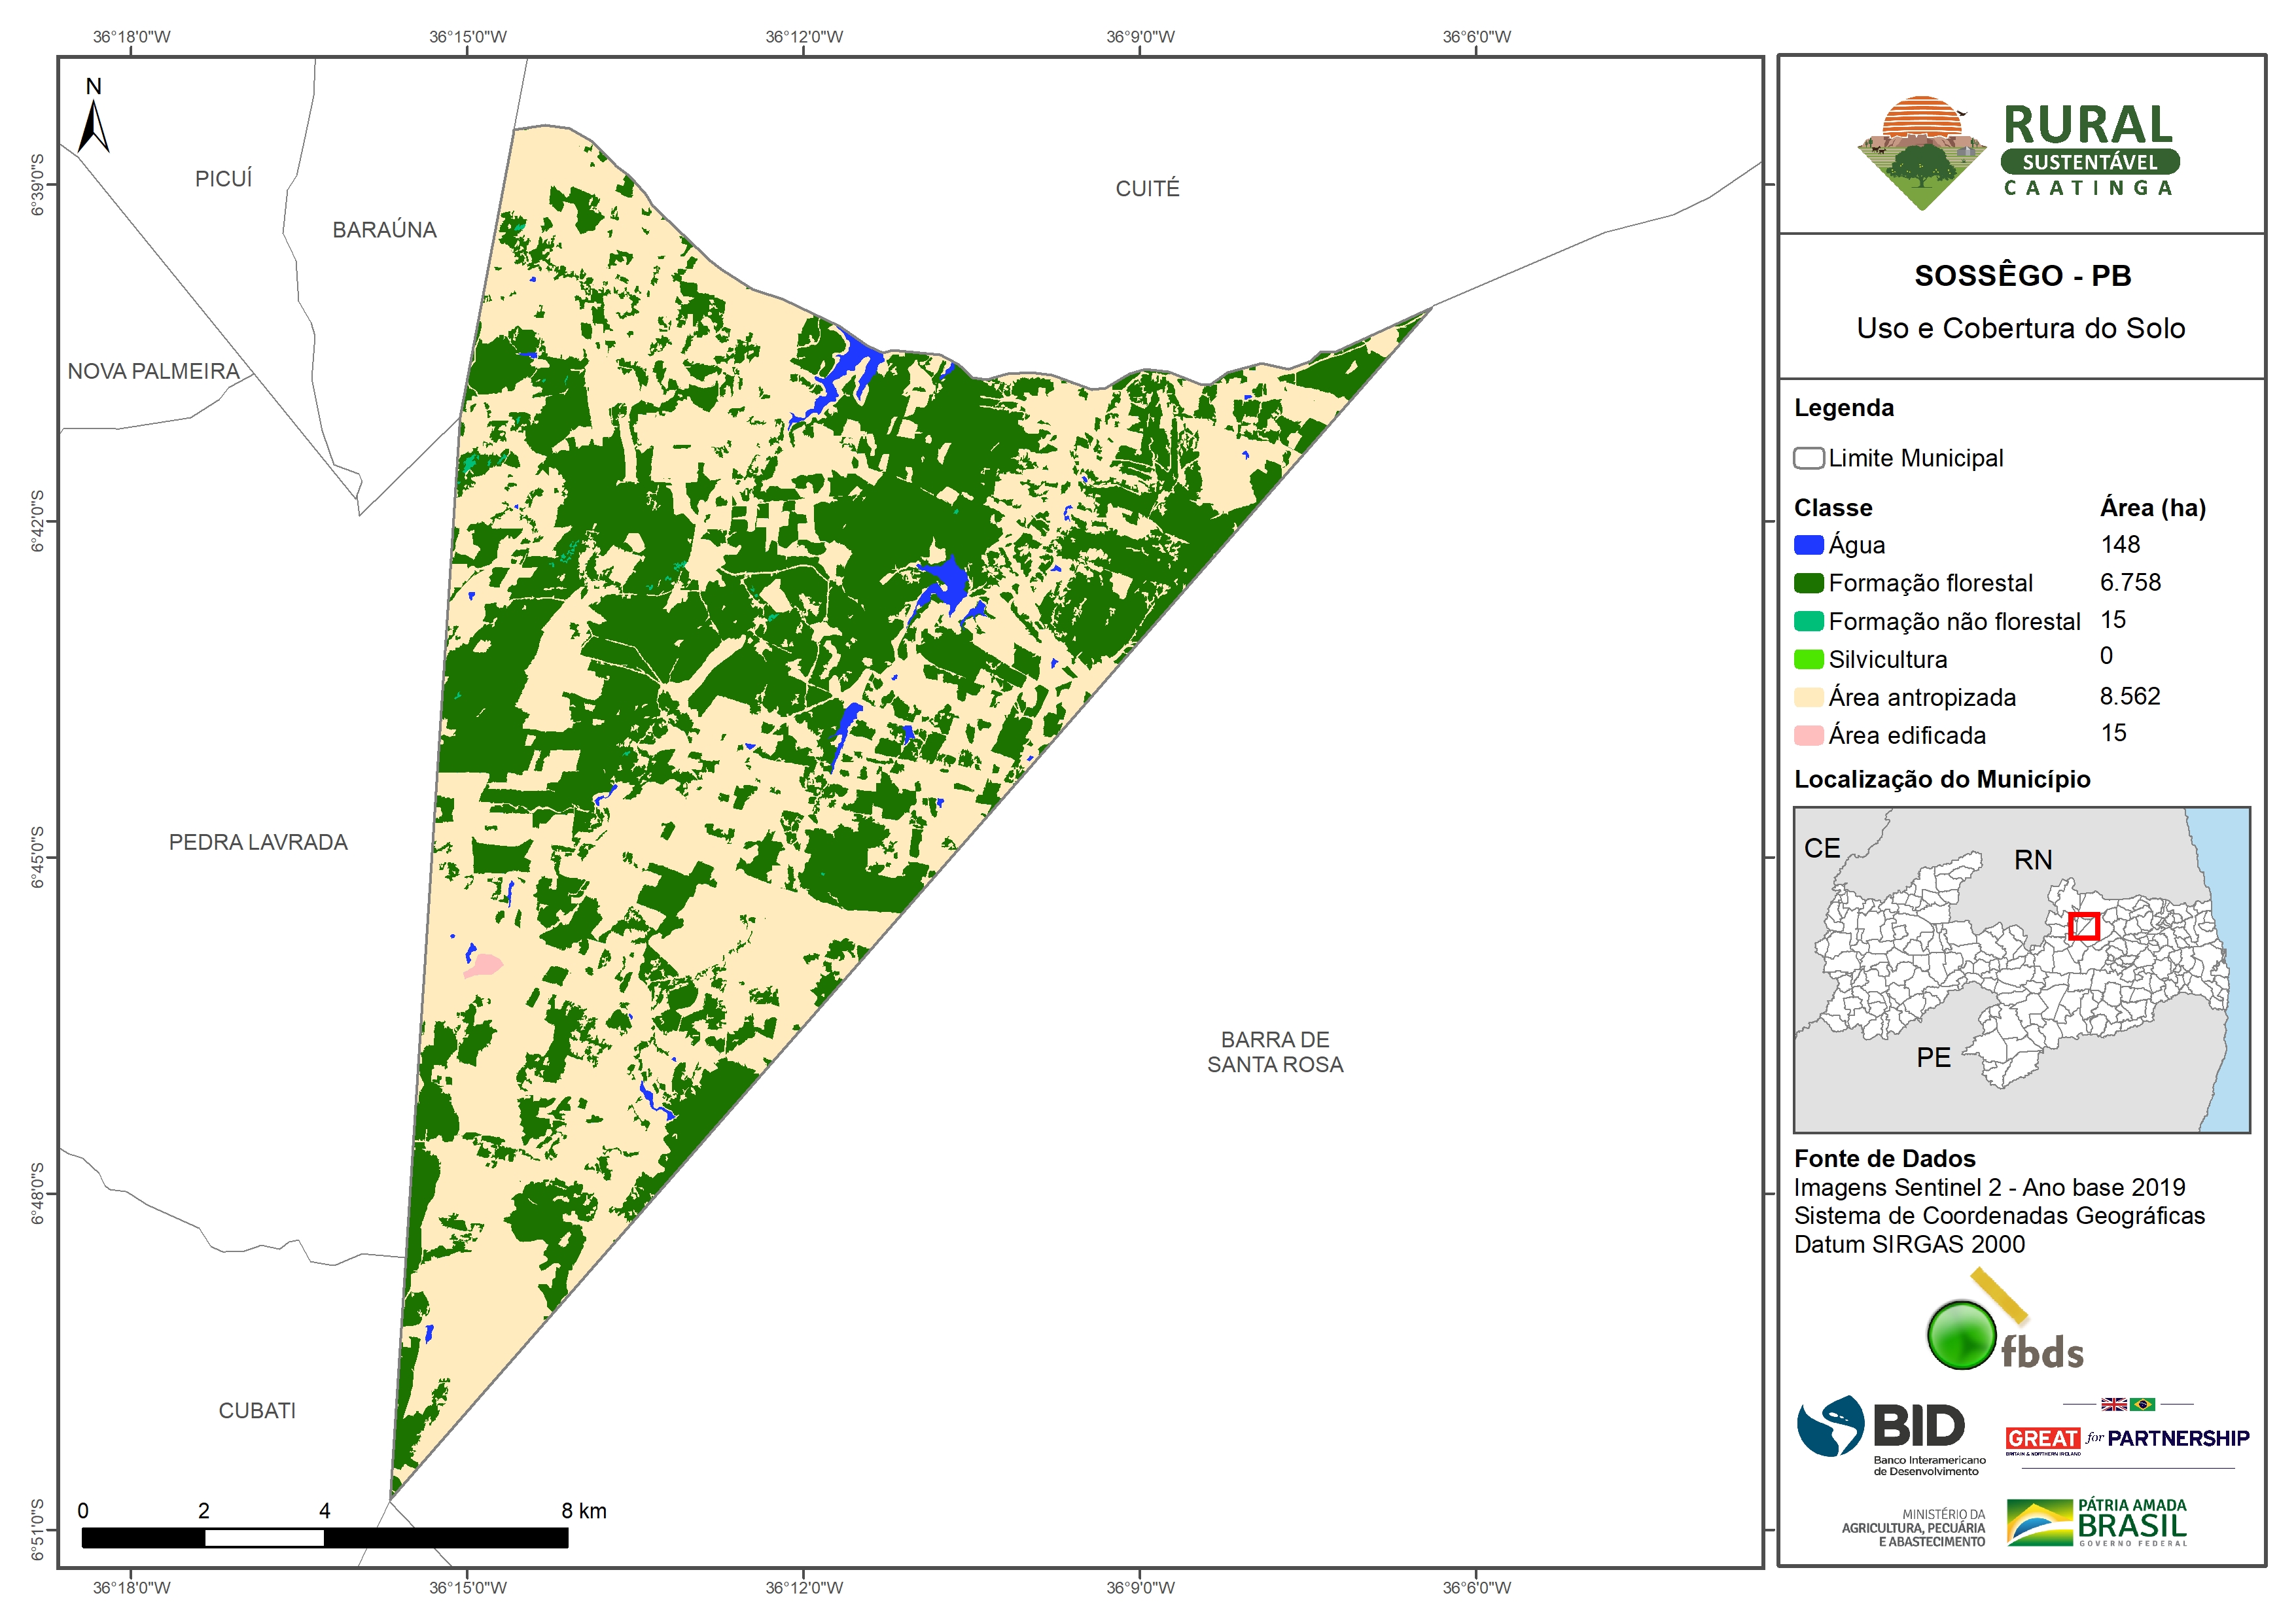Click the Área antropizada beige swatch

pyautogui.click(x=1808, y=697)
